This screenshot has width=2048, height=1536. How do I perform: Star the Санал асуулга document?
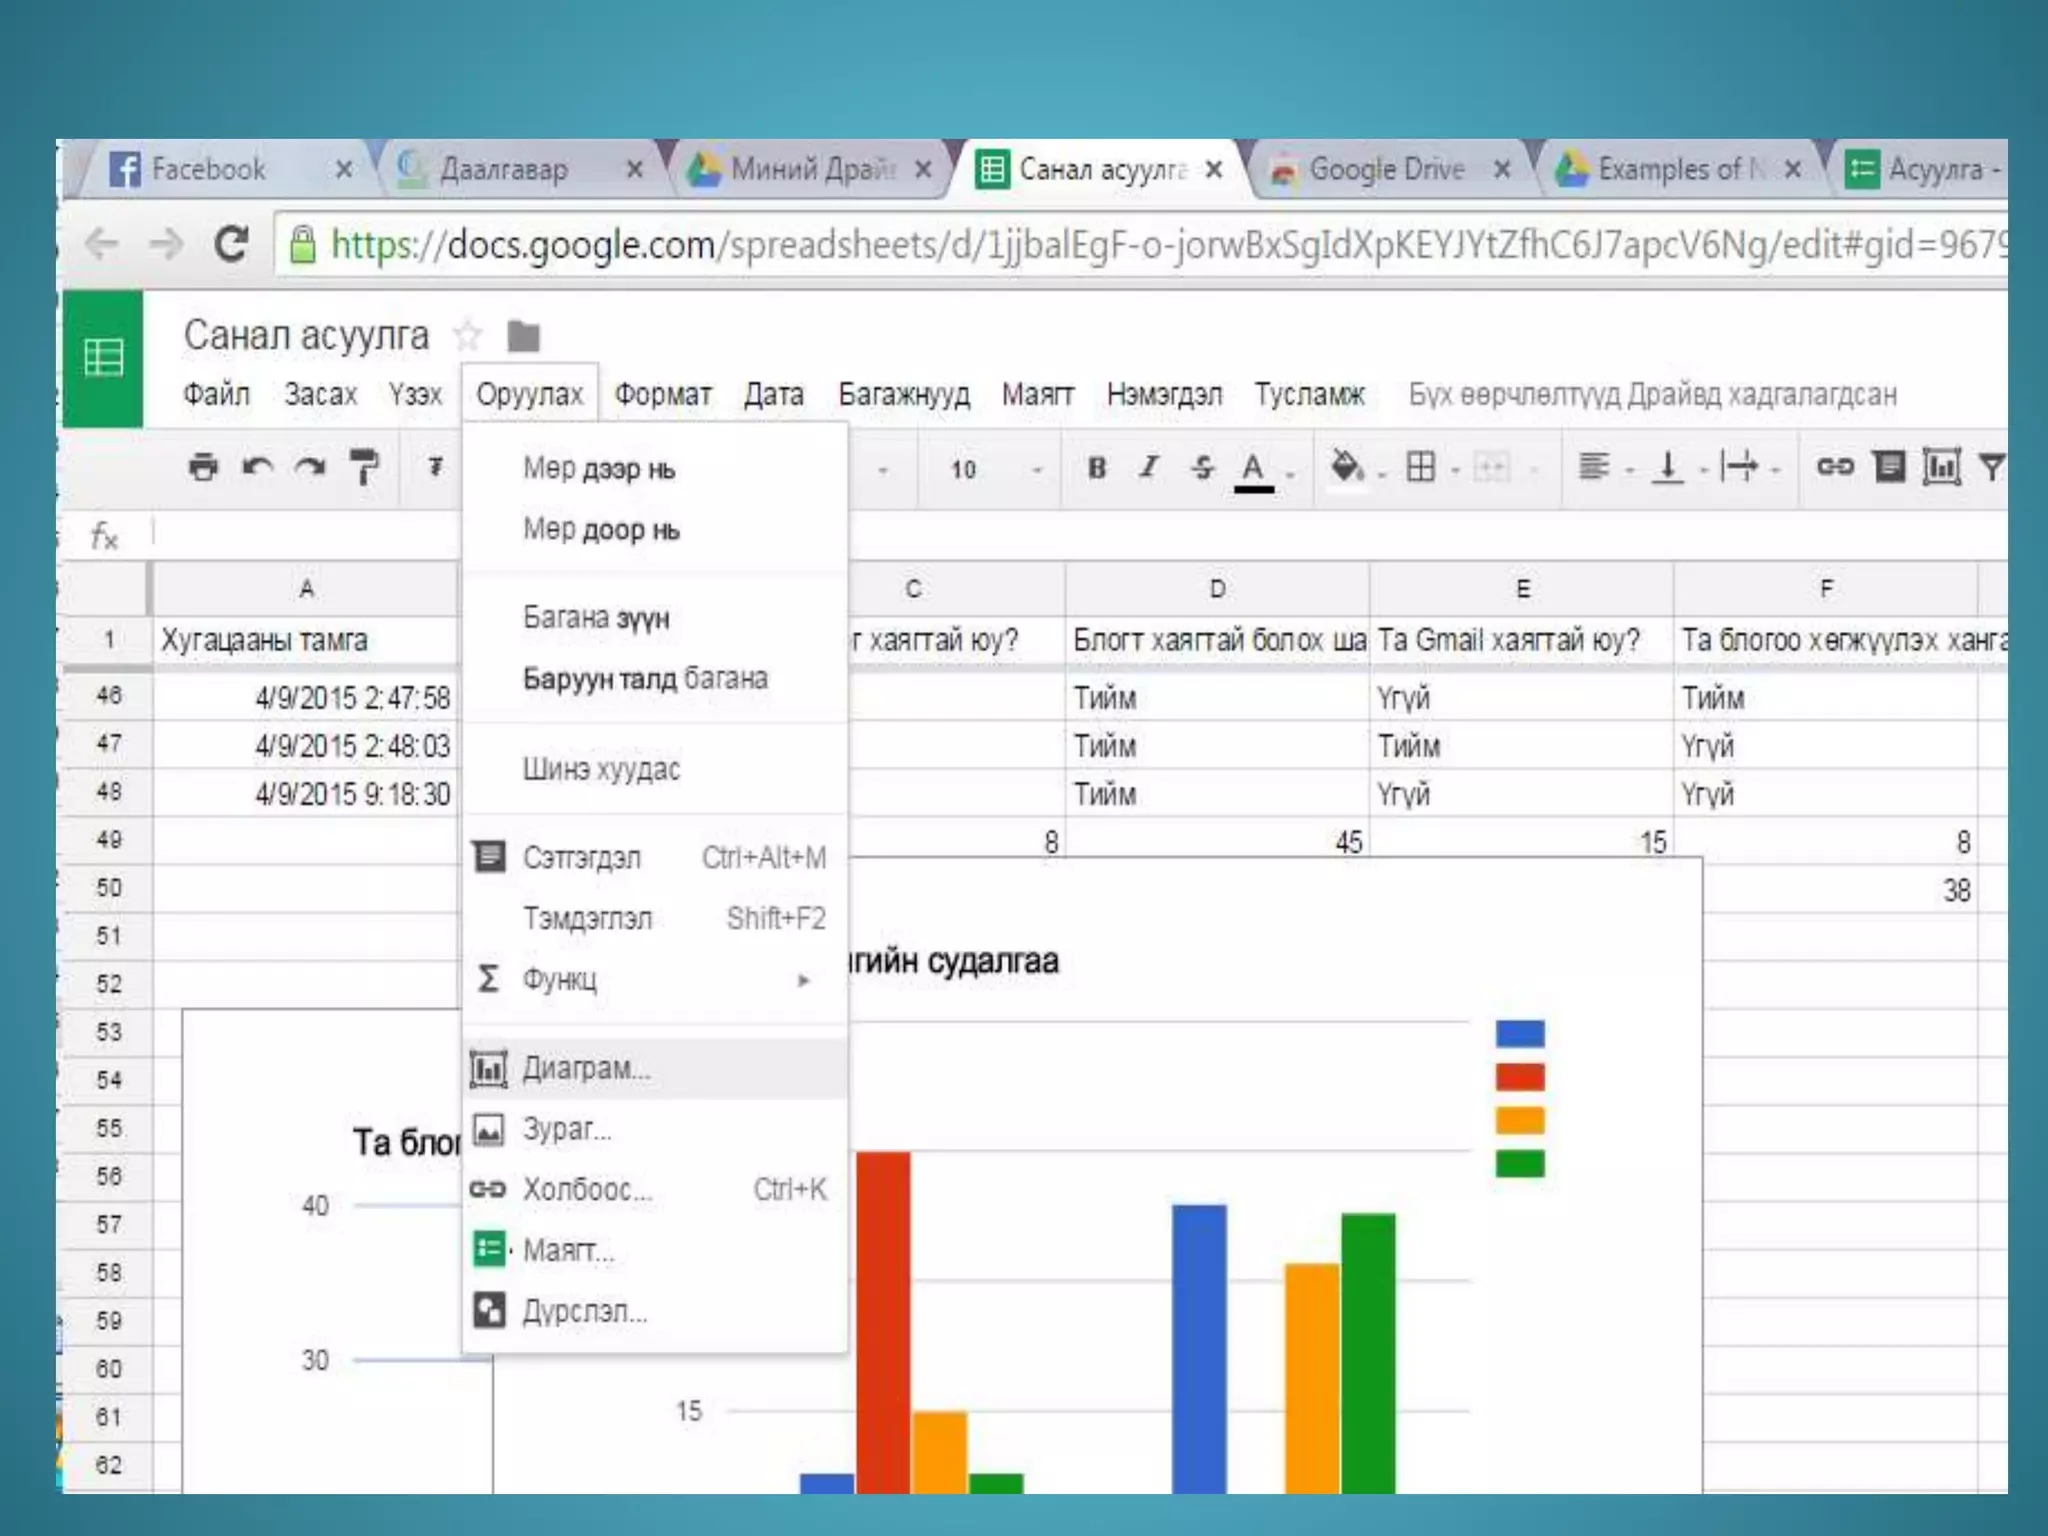(467, 335)
